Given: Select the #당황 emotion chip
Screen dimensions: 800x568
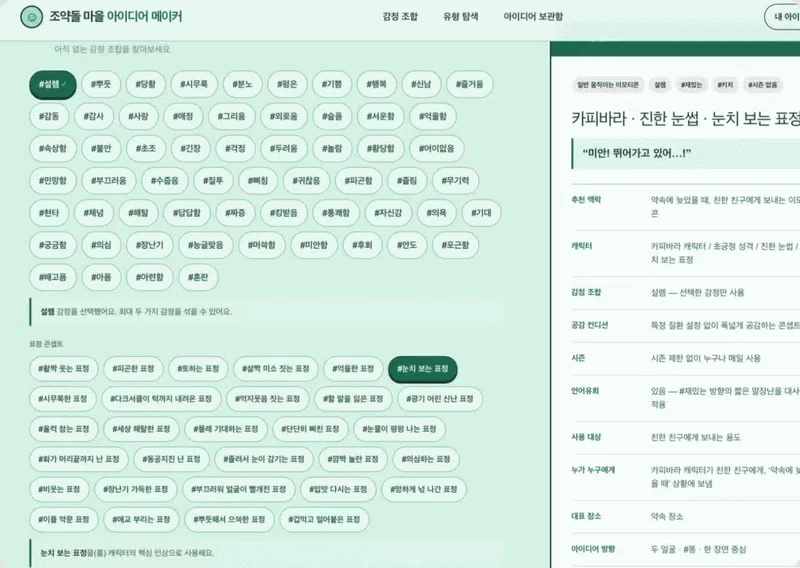Looking at the screenshot, I should click(x=145, y=84).
